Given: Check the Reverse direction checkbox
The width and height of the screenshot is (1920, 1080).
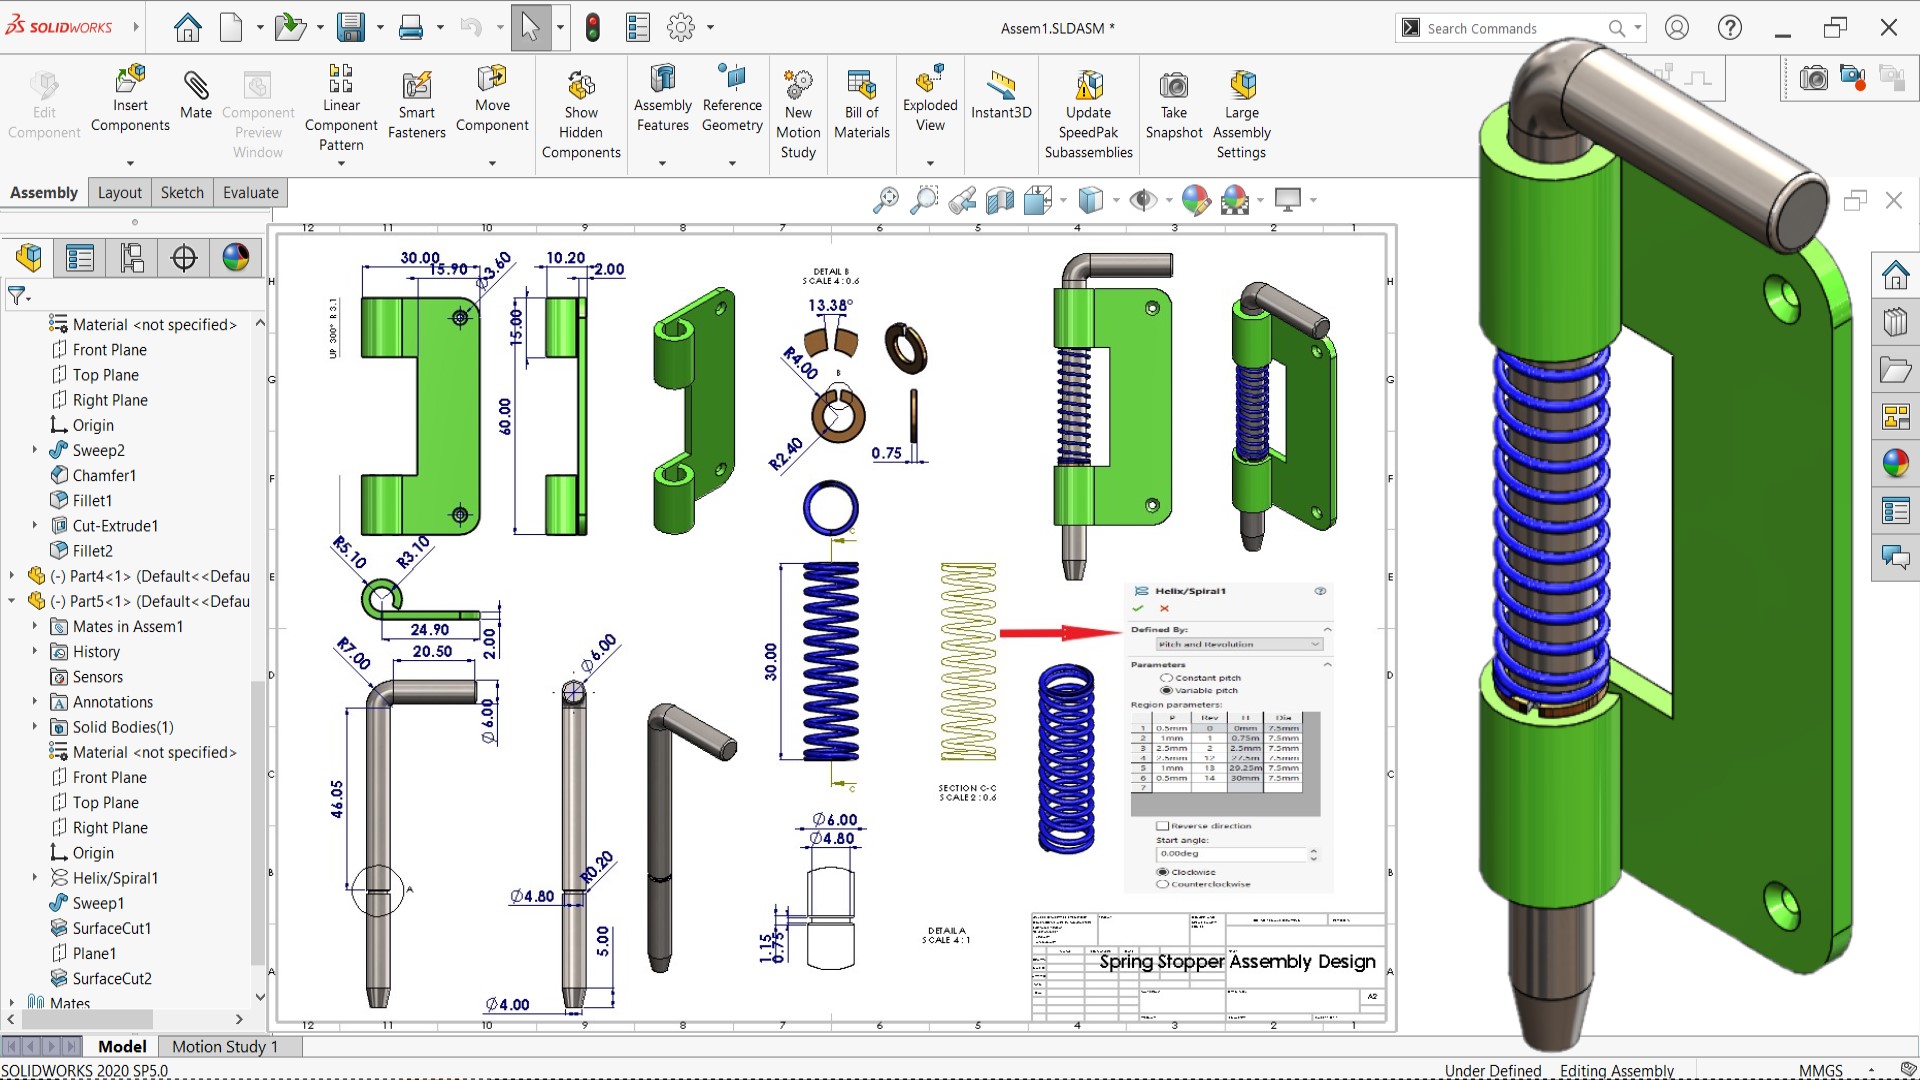Looking at the screenshot, I should [x=1162, y=826].
